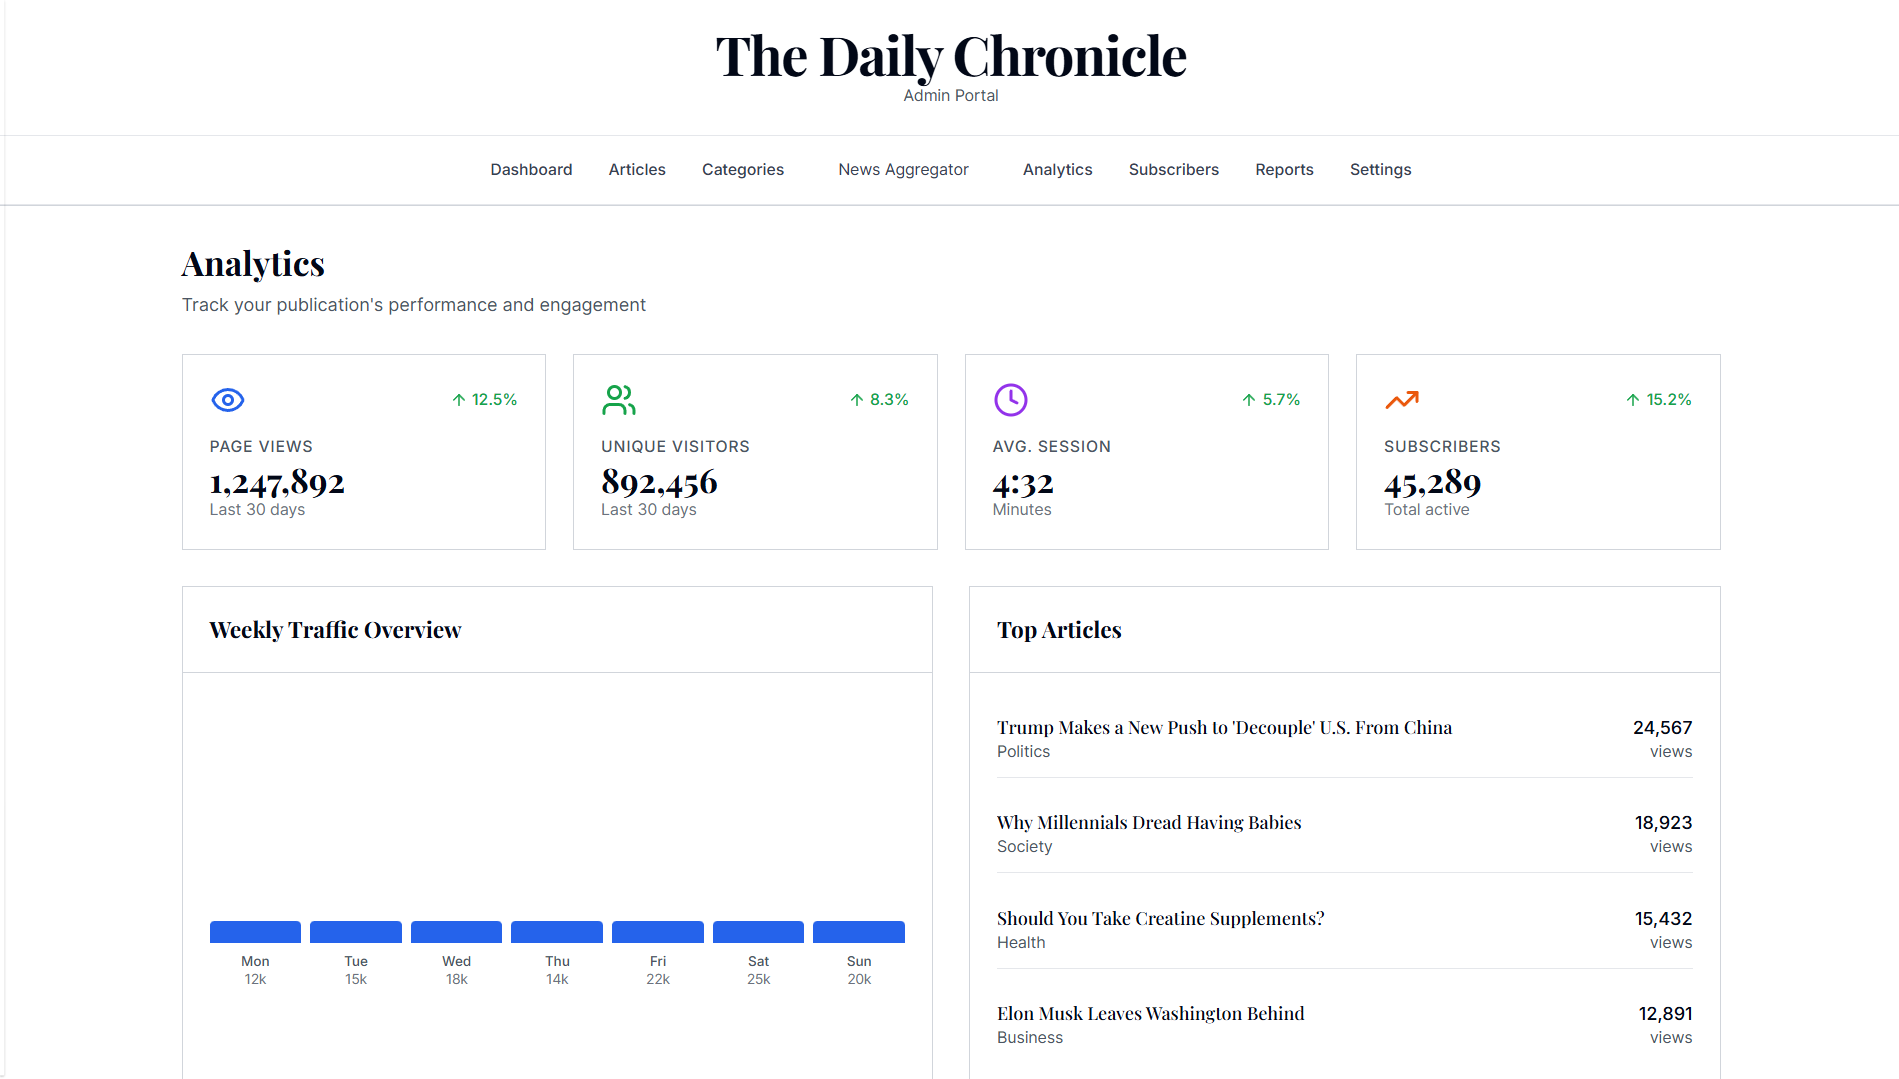The image size is (1899, 1079).
Task: Click the Saturday bar in traffic chart
Action: click(x=758, y=932)
